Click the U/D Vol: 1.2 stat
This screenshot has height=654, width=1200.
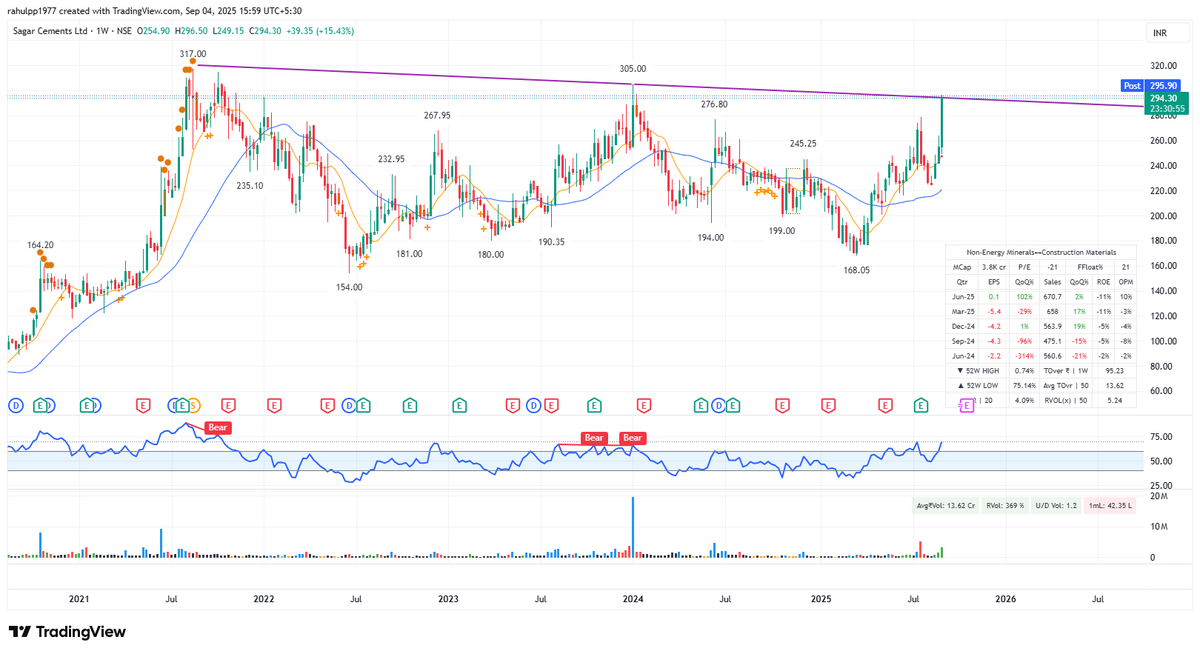1056,506
